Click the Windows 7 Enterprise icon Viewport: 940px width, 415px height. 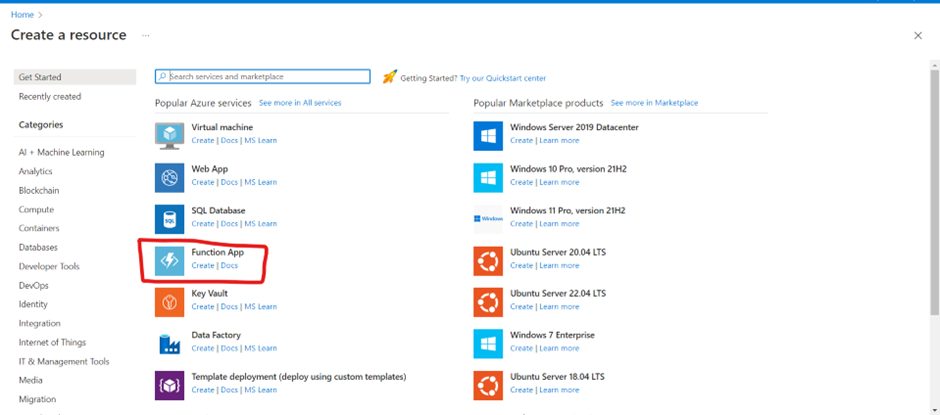488,344
